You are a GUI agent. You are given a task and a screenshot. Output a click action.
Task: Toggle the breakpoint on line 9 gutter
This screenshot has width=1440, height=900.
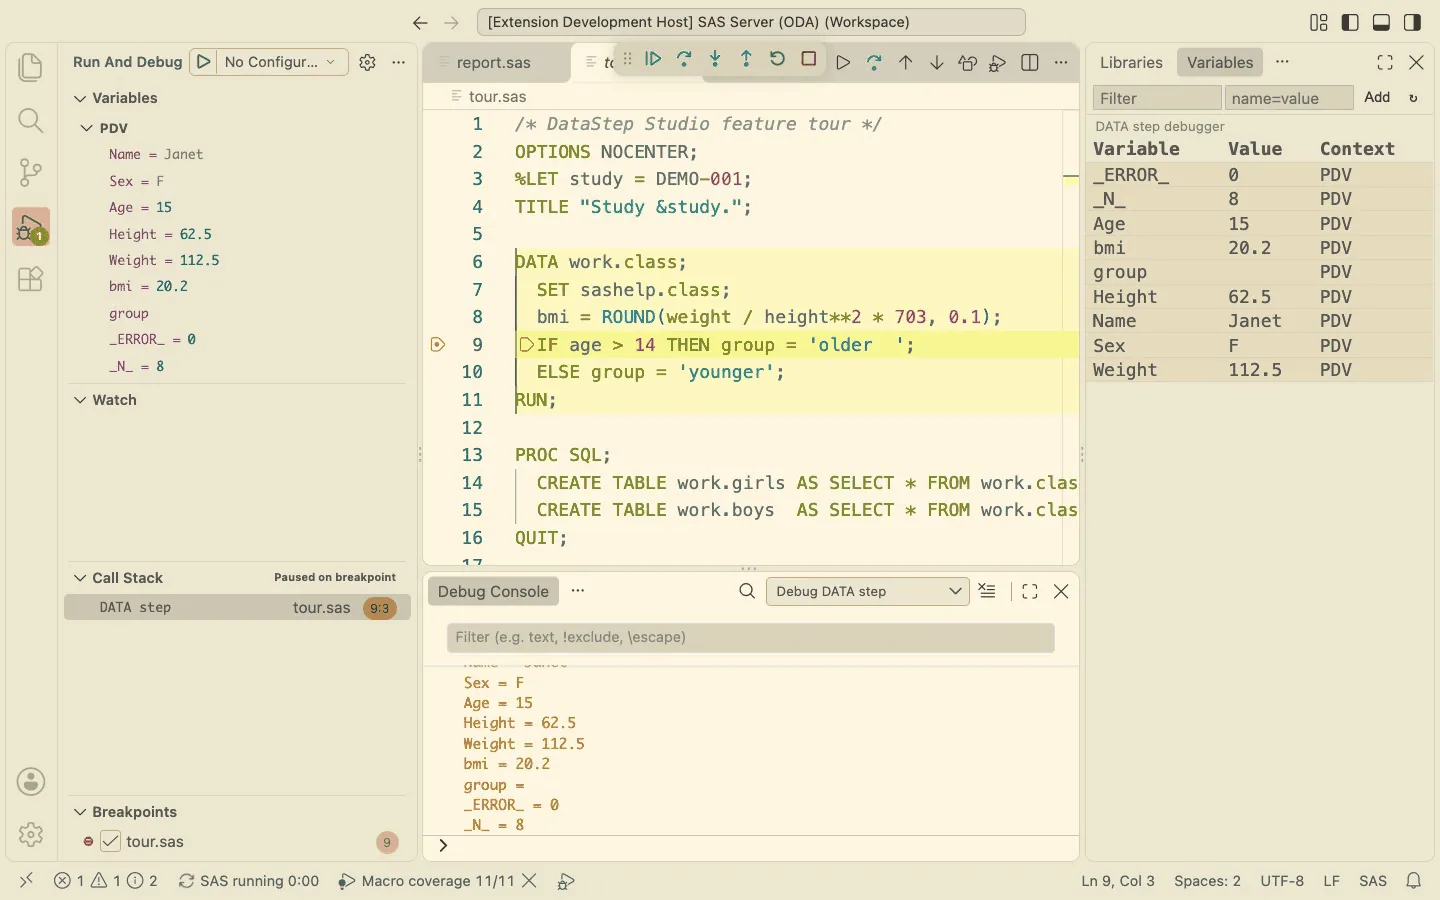[x=437, y=345]
